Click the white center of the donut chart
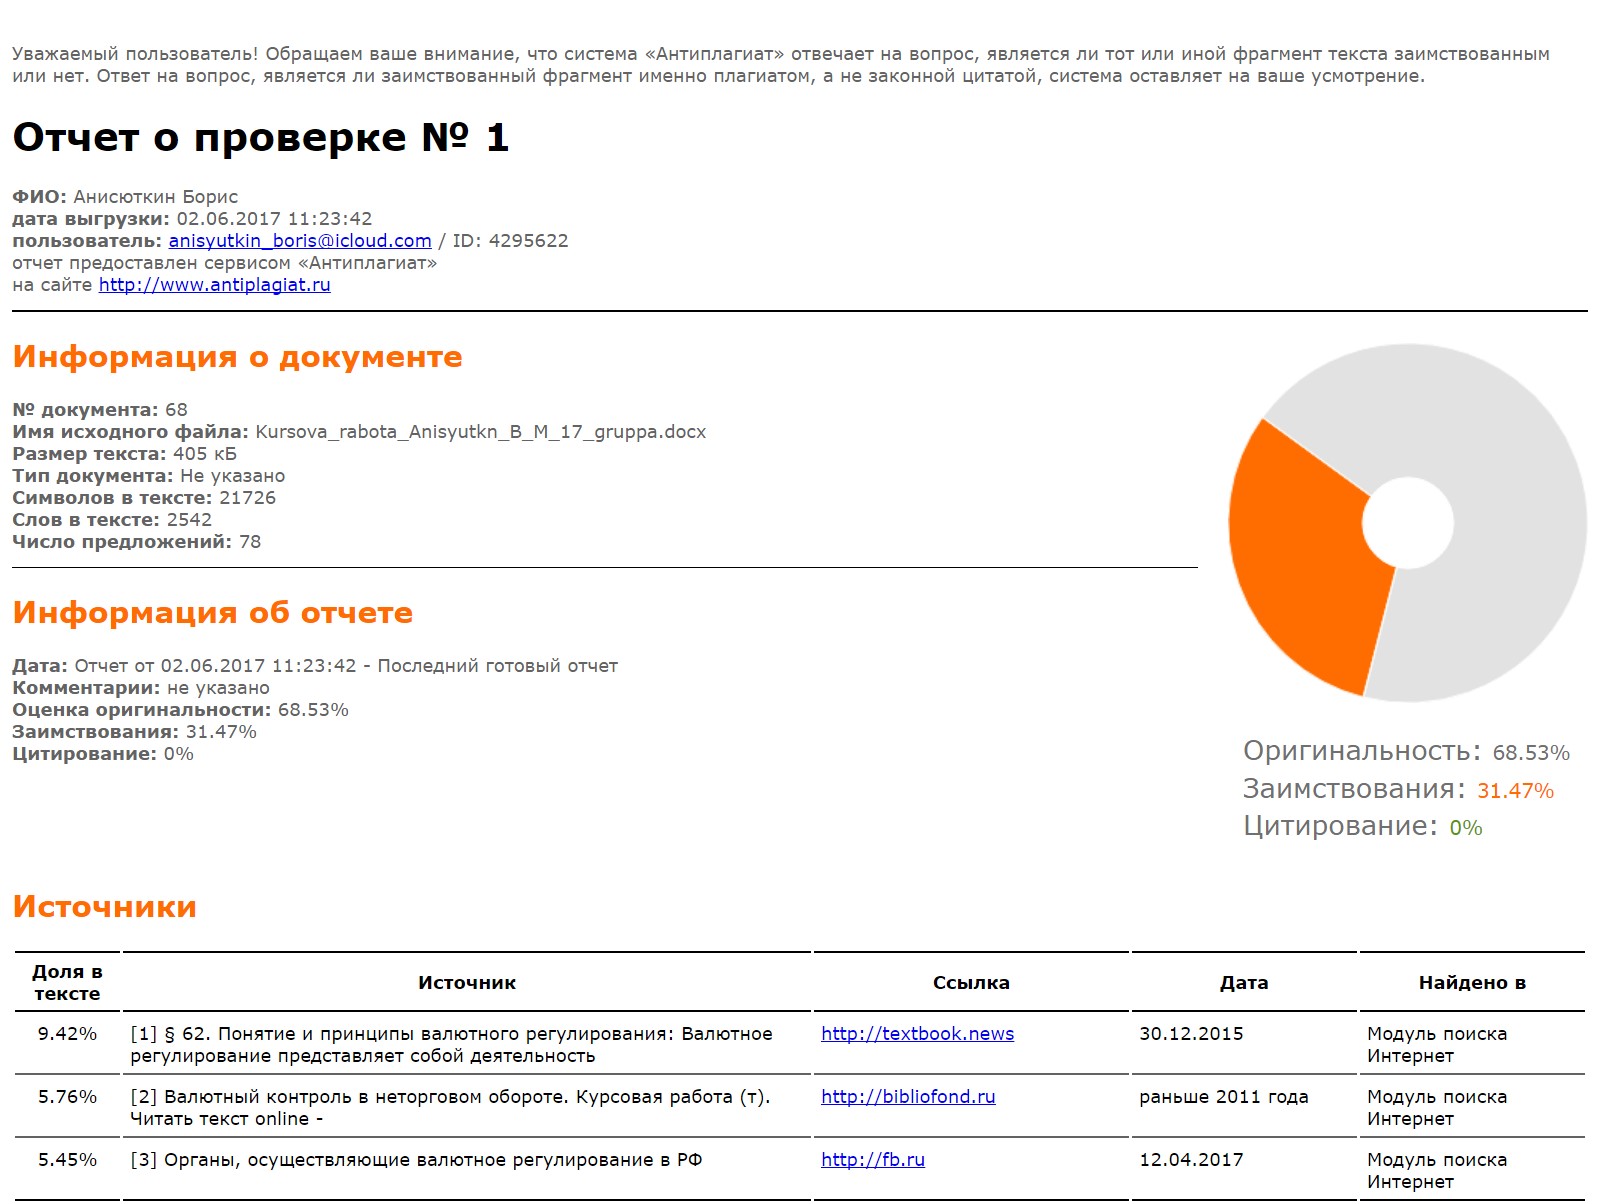The height and width of the screenshot is (1204, 1600). tap(1408, 523)
